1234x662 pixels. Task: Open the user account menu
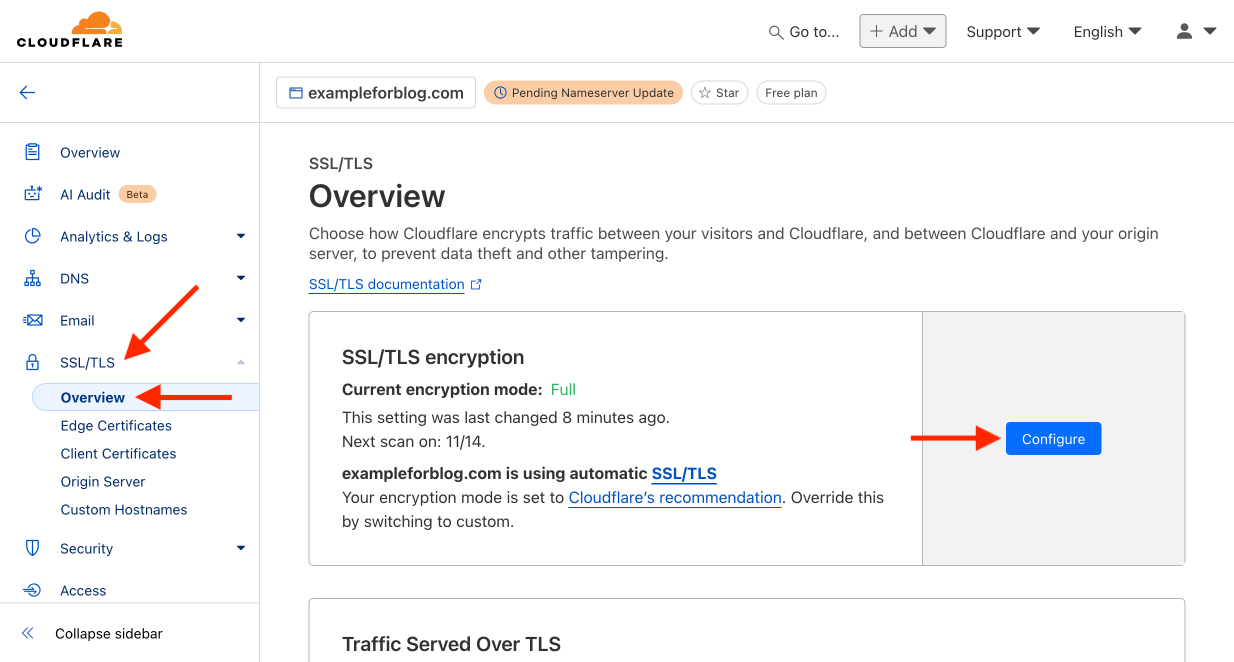pyautogui.click(x=1195, y=31)
